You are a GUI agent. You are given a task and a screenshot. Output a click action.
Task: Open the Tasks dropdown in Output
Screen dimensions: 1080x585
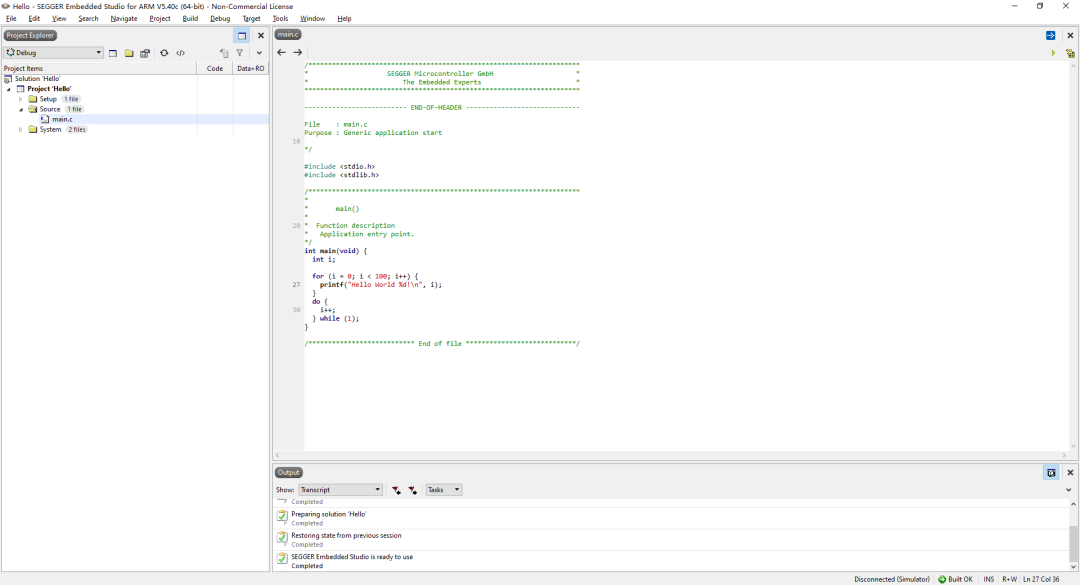pos(444,490)
